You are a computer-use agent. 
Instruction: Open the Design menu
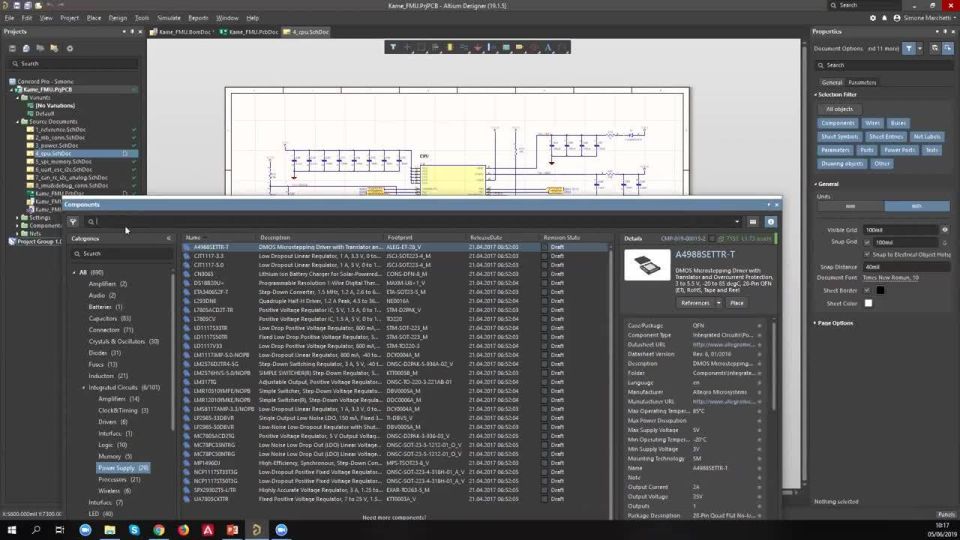point(118,18)
